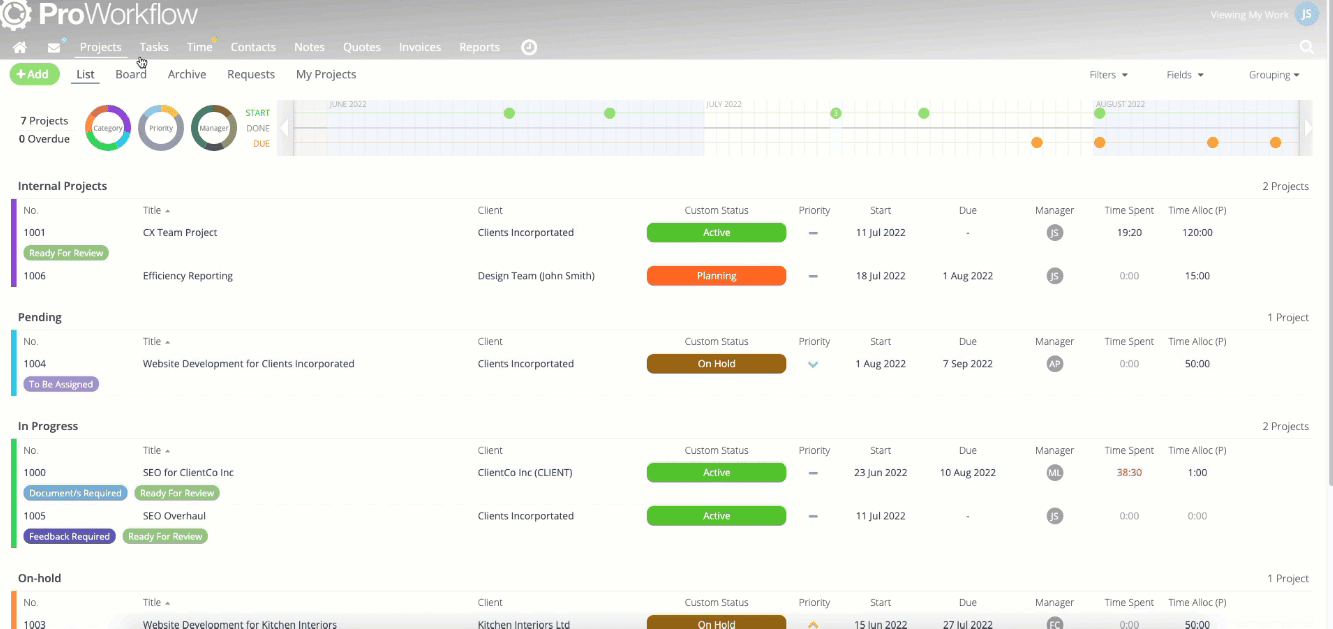Click priority dash icon for SEO for ClientCo Inc
Viewport: 1333px width, 629px height.
(x=813, y=473)
